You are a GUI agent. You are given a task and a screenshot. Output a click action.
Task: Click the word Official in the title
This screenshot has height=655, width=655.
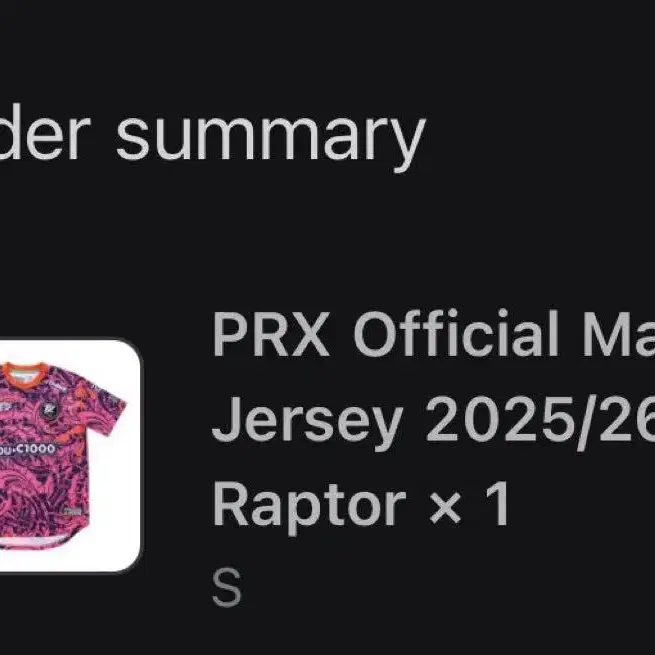click(x=456, y=333)
